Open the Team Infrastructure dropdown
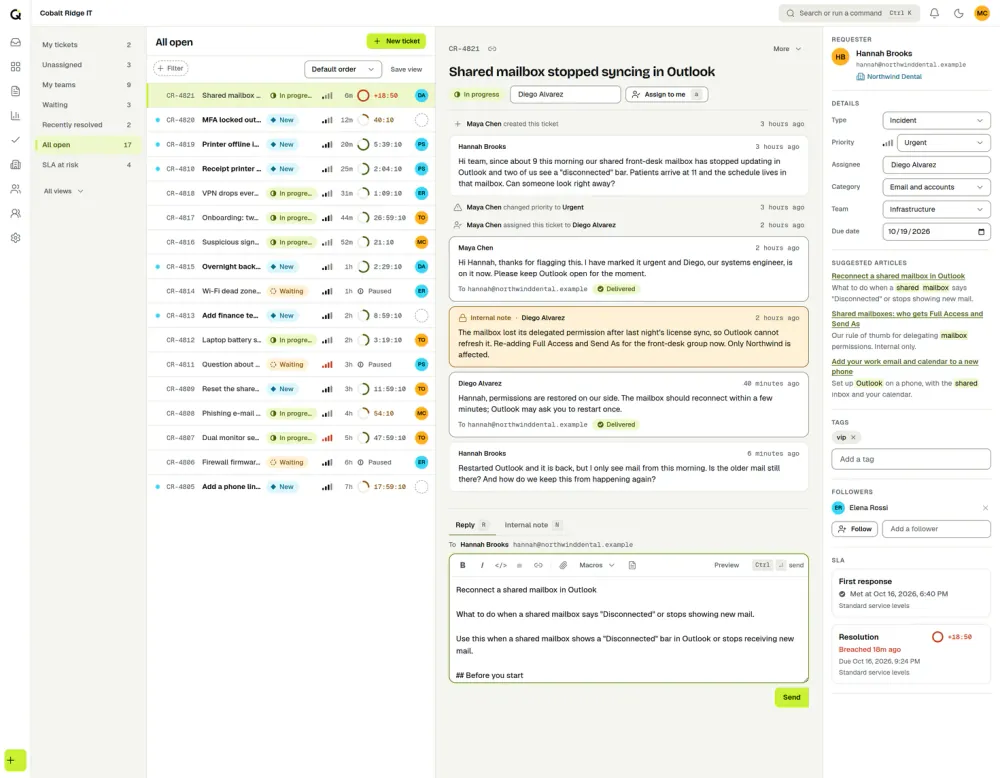The image size is (1000, 778). click(x=936, y=209)
